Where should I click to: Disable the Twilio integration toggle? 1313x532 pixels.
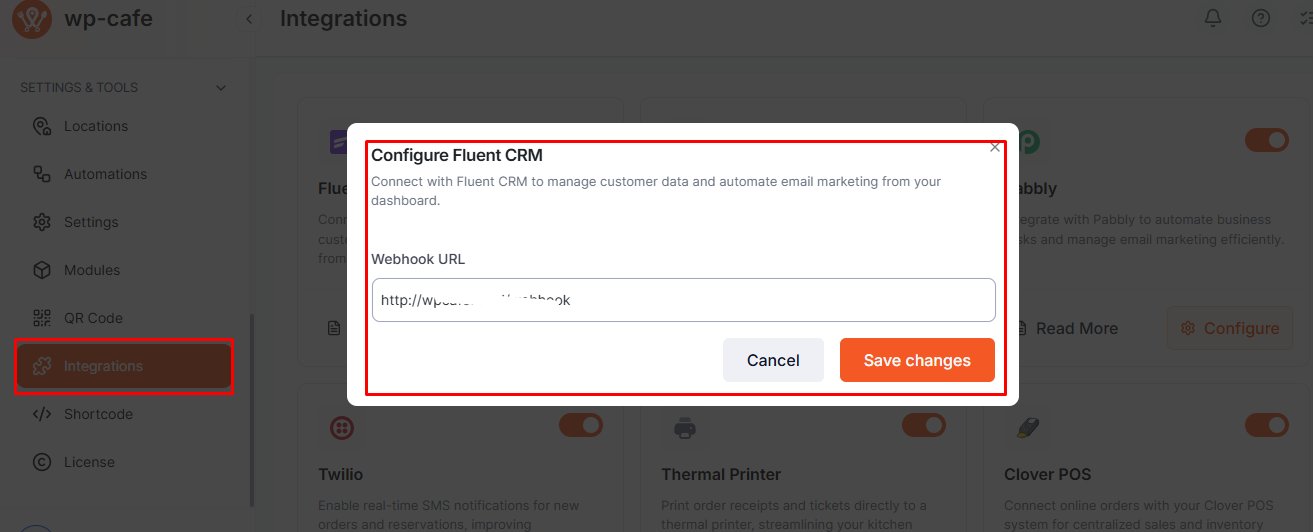580,425
